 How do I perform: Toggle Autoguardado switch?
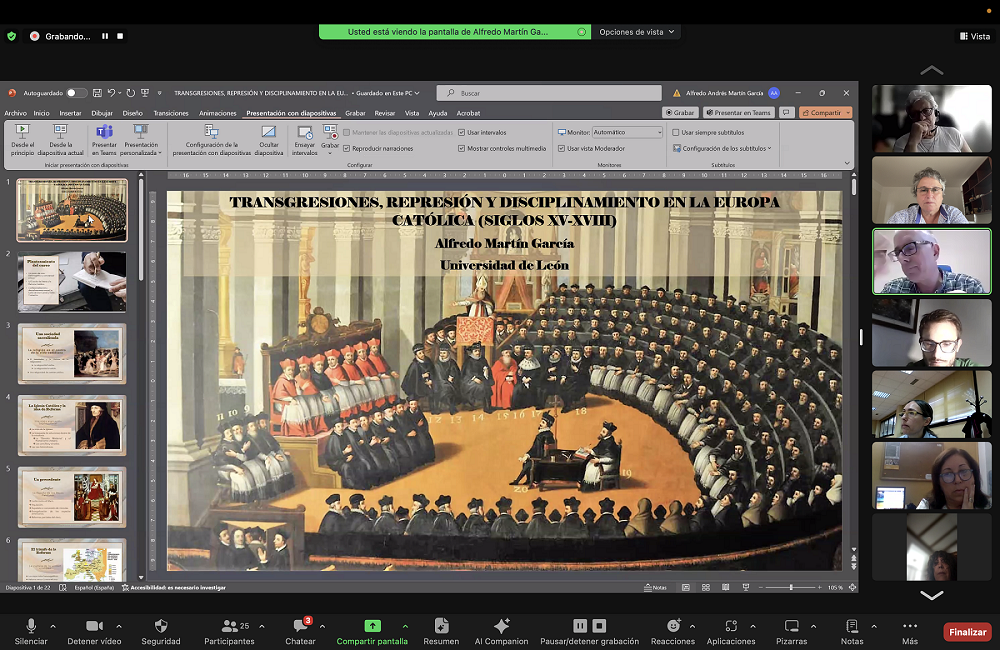coord(76,93)
